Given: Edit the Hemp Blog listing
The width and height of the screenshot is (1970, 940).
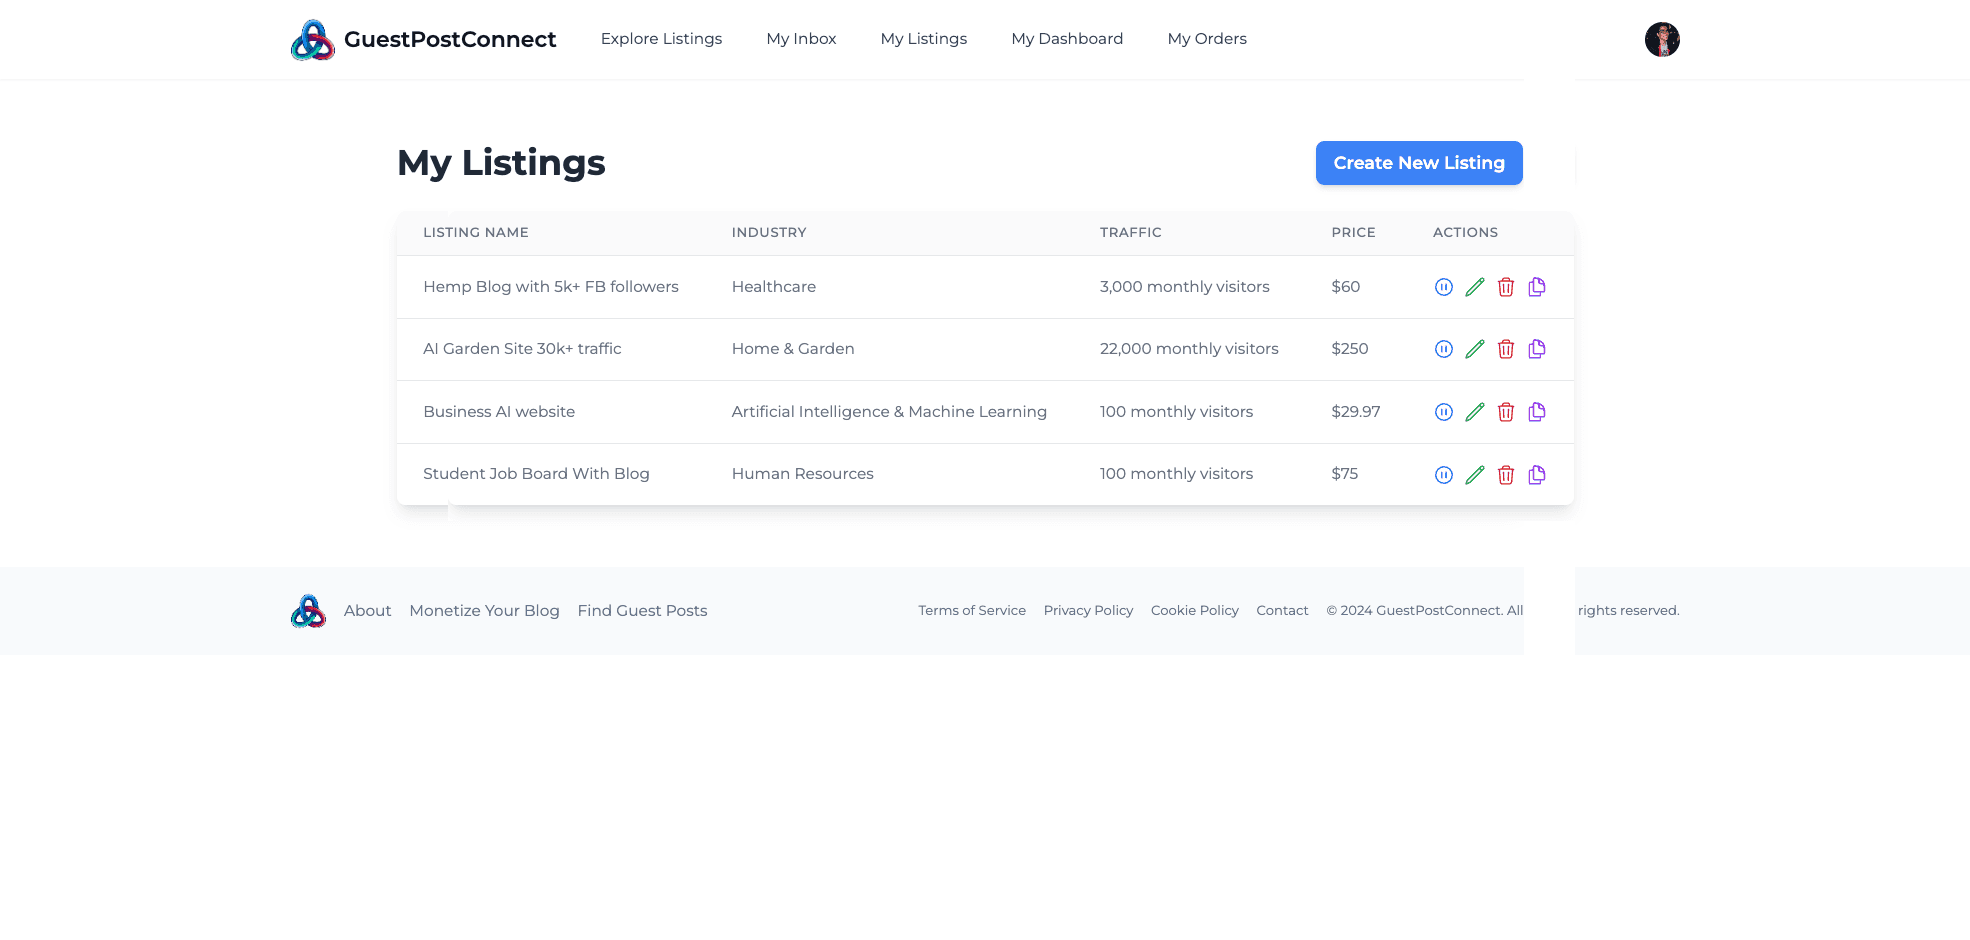Looking at the screenshot, I should click(x=1474, y=287).
